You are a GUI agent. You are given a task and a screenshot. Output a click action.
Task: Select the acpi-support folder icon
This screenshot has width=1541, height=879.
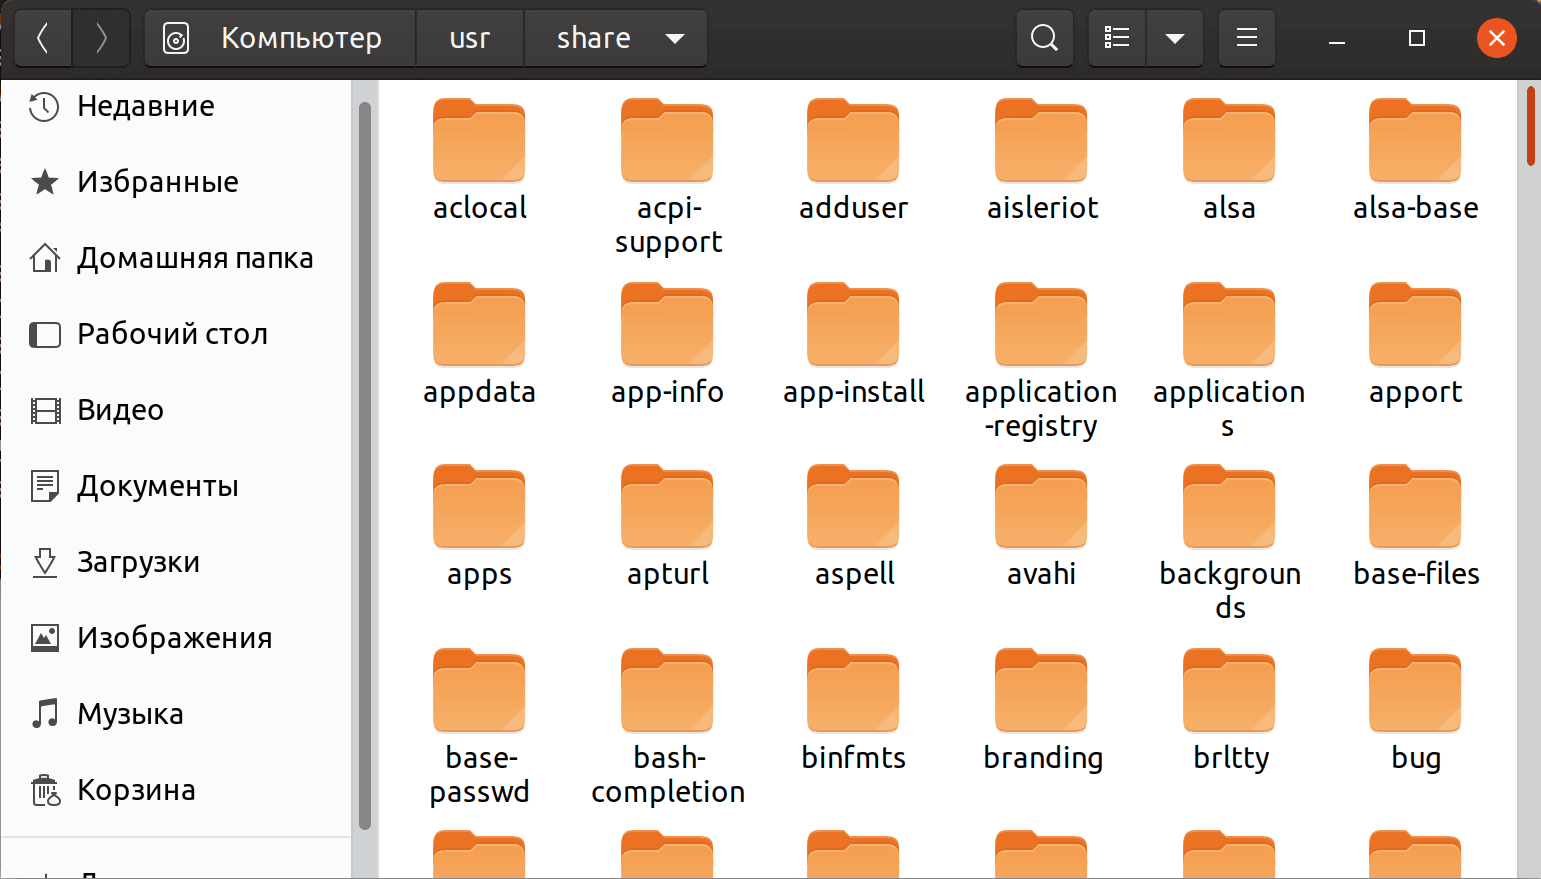point(667,141)
